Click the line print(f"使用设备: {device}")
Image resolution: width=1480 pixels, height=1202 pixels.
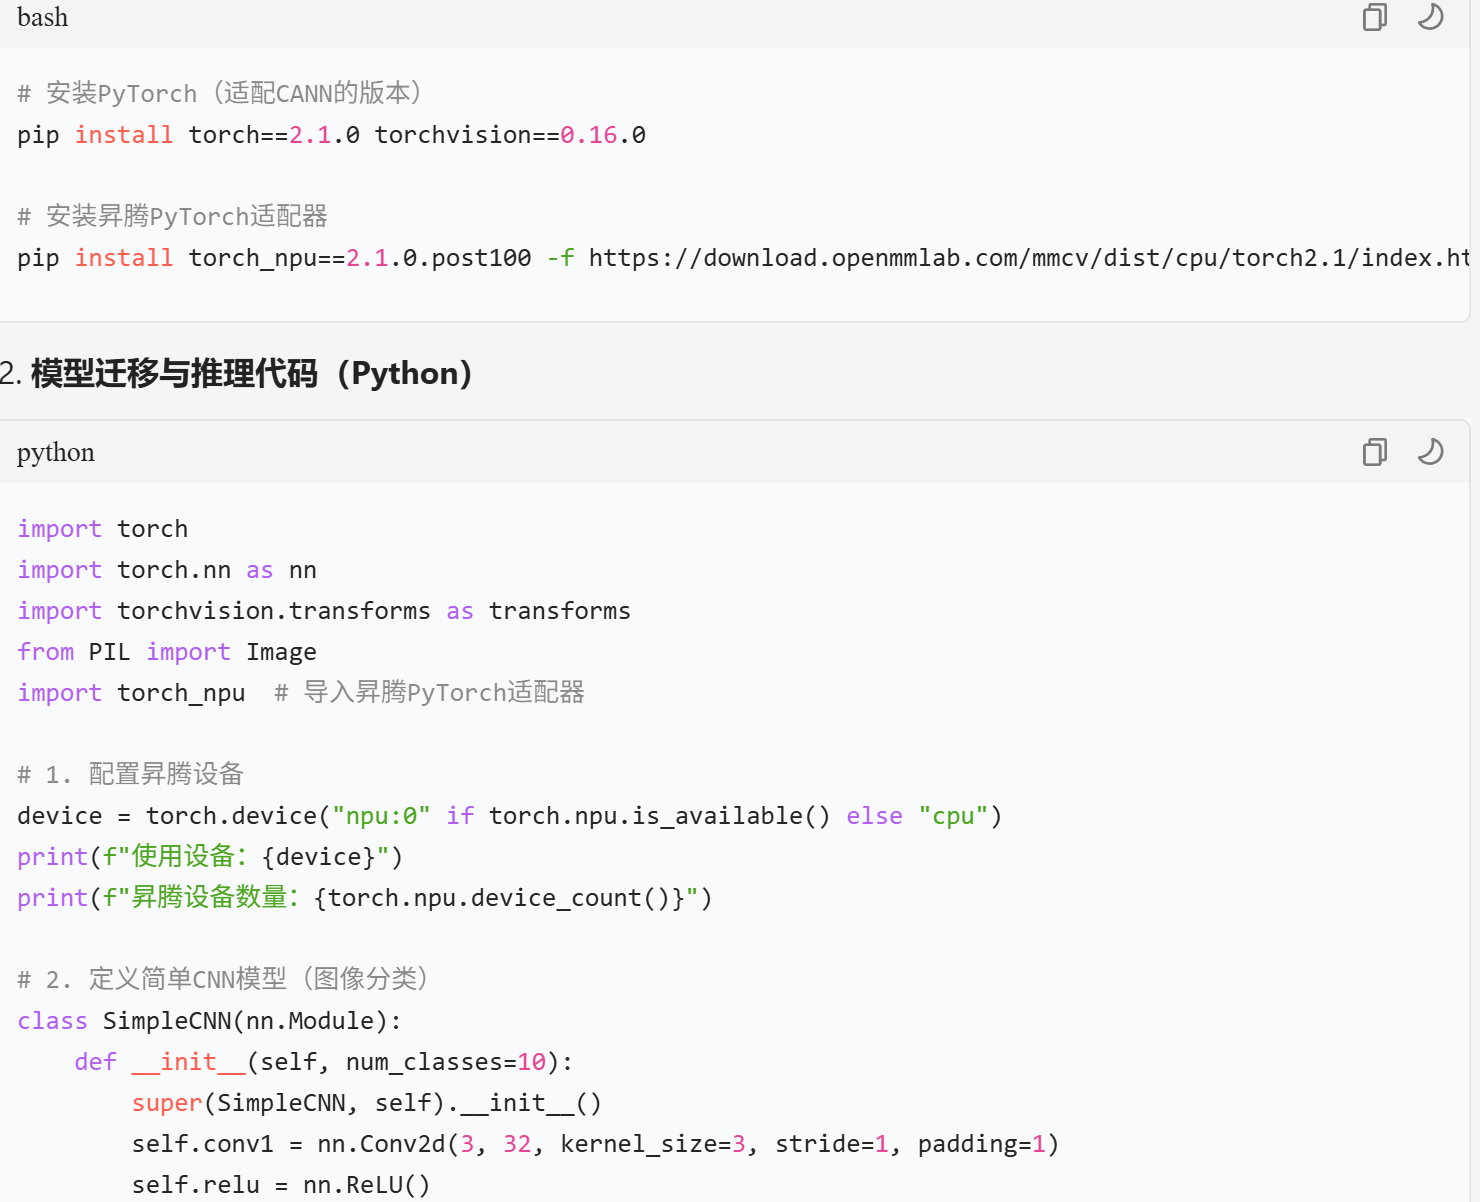point(210,857)
